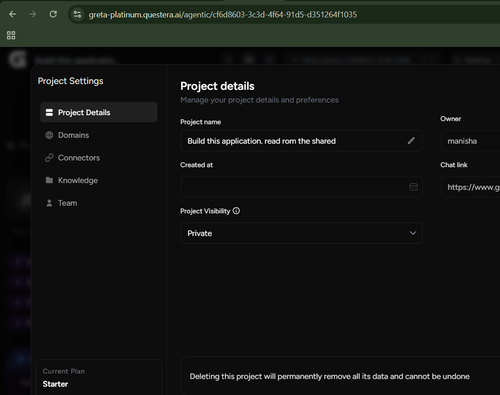Click the 'Manage your project details and preferences' subtitle
The width and height of the screenshot is (500, 395).
point(259,100)
